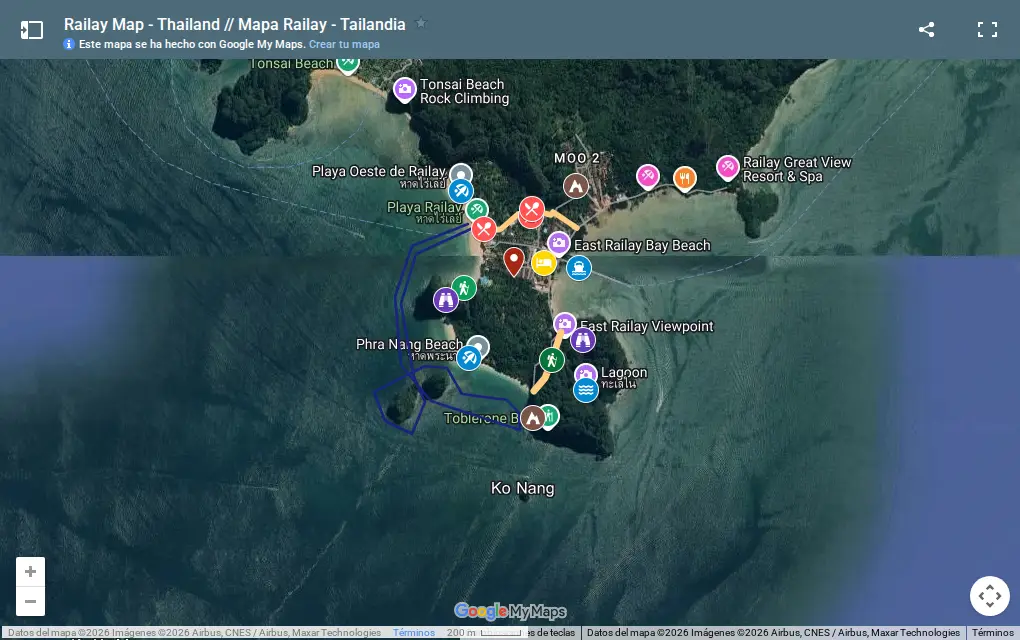Click the camera marker at East Railay Viewpoint

click(x=564, y=324)
